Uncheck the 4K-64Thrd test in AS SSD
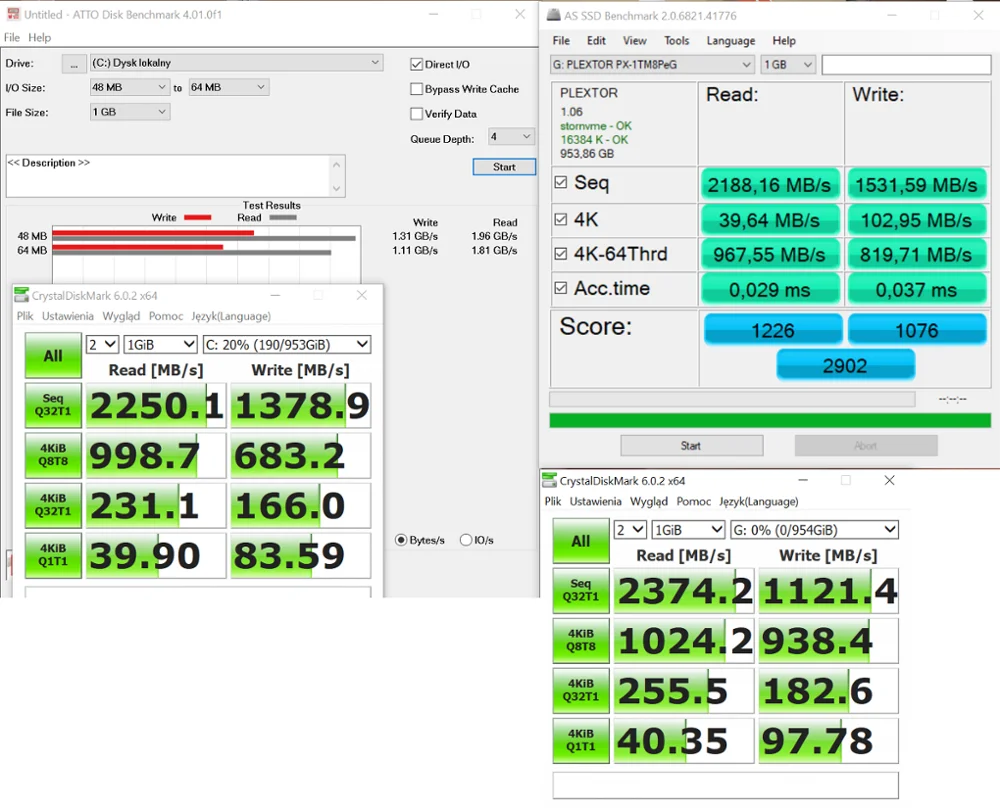This screenshot has width=1000, height=811. point(561,254)
